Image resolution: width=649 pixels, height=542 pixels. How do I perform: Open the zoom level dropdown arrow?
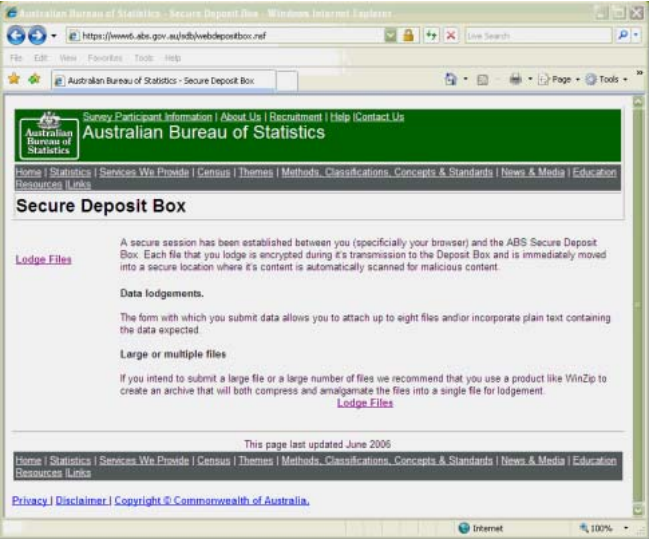(x=626, y=528)
